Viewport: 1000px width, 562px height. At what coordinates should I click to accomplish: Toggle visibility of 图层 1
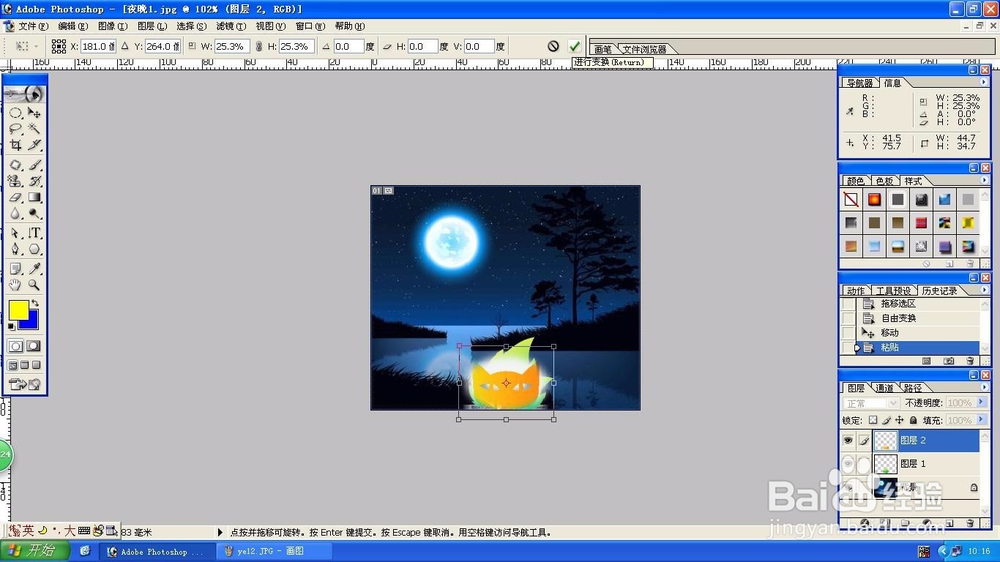point(848,464)
